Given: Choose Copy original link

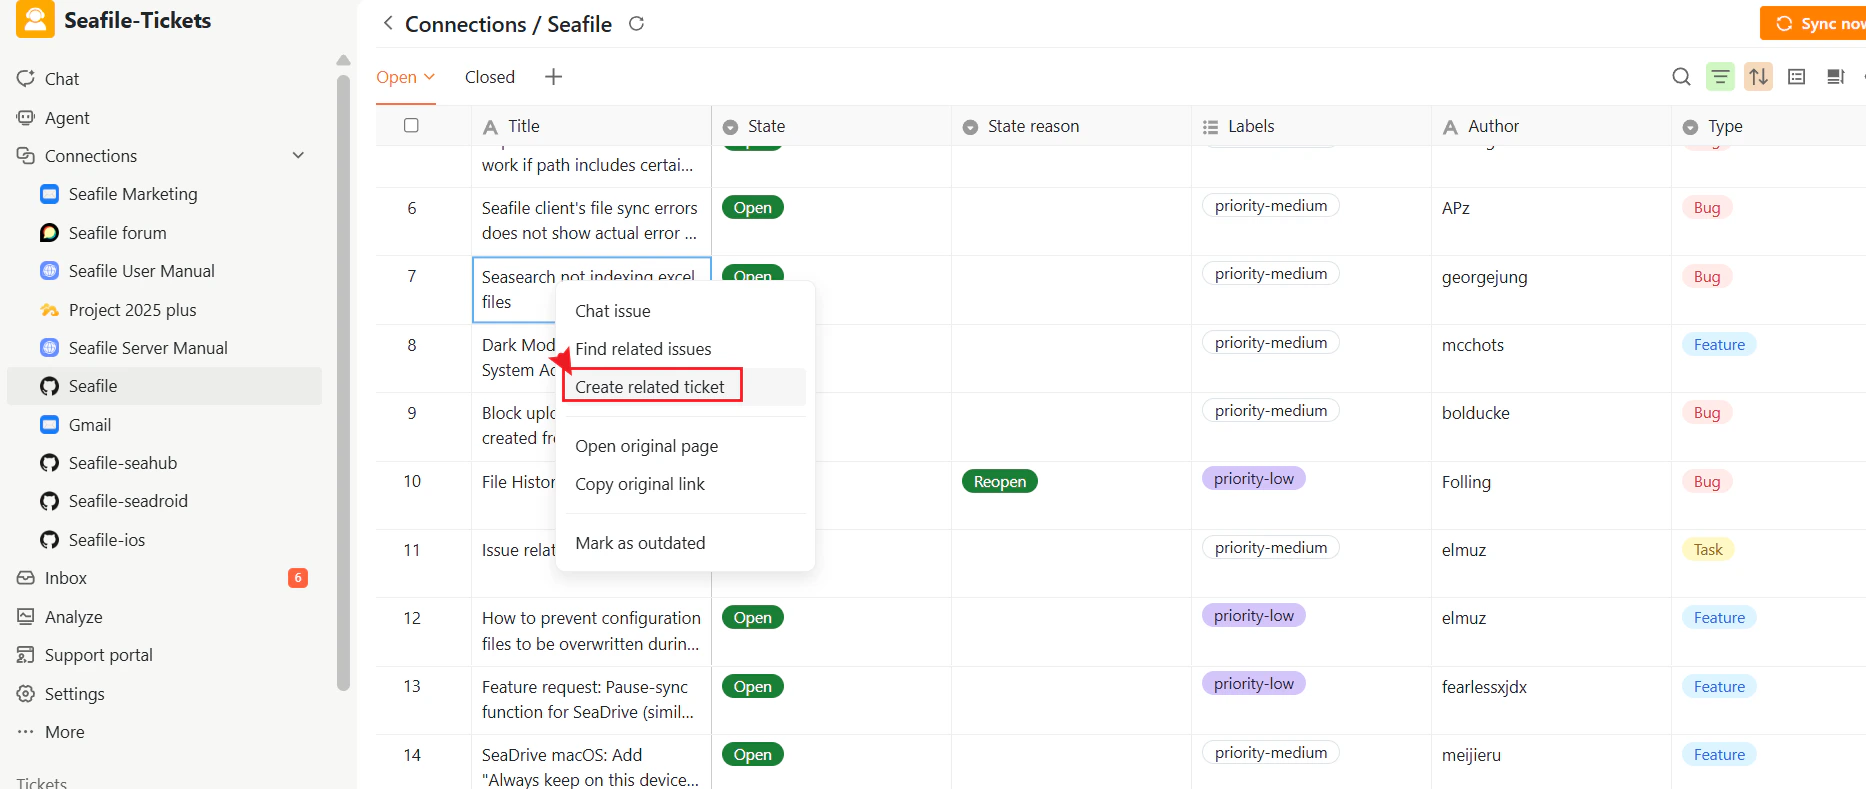Looking at the screenshot, I should click(685, 484).
